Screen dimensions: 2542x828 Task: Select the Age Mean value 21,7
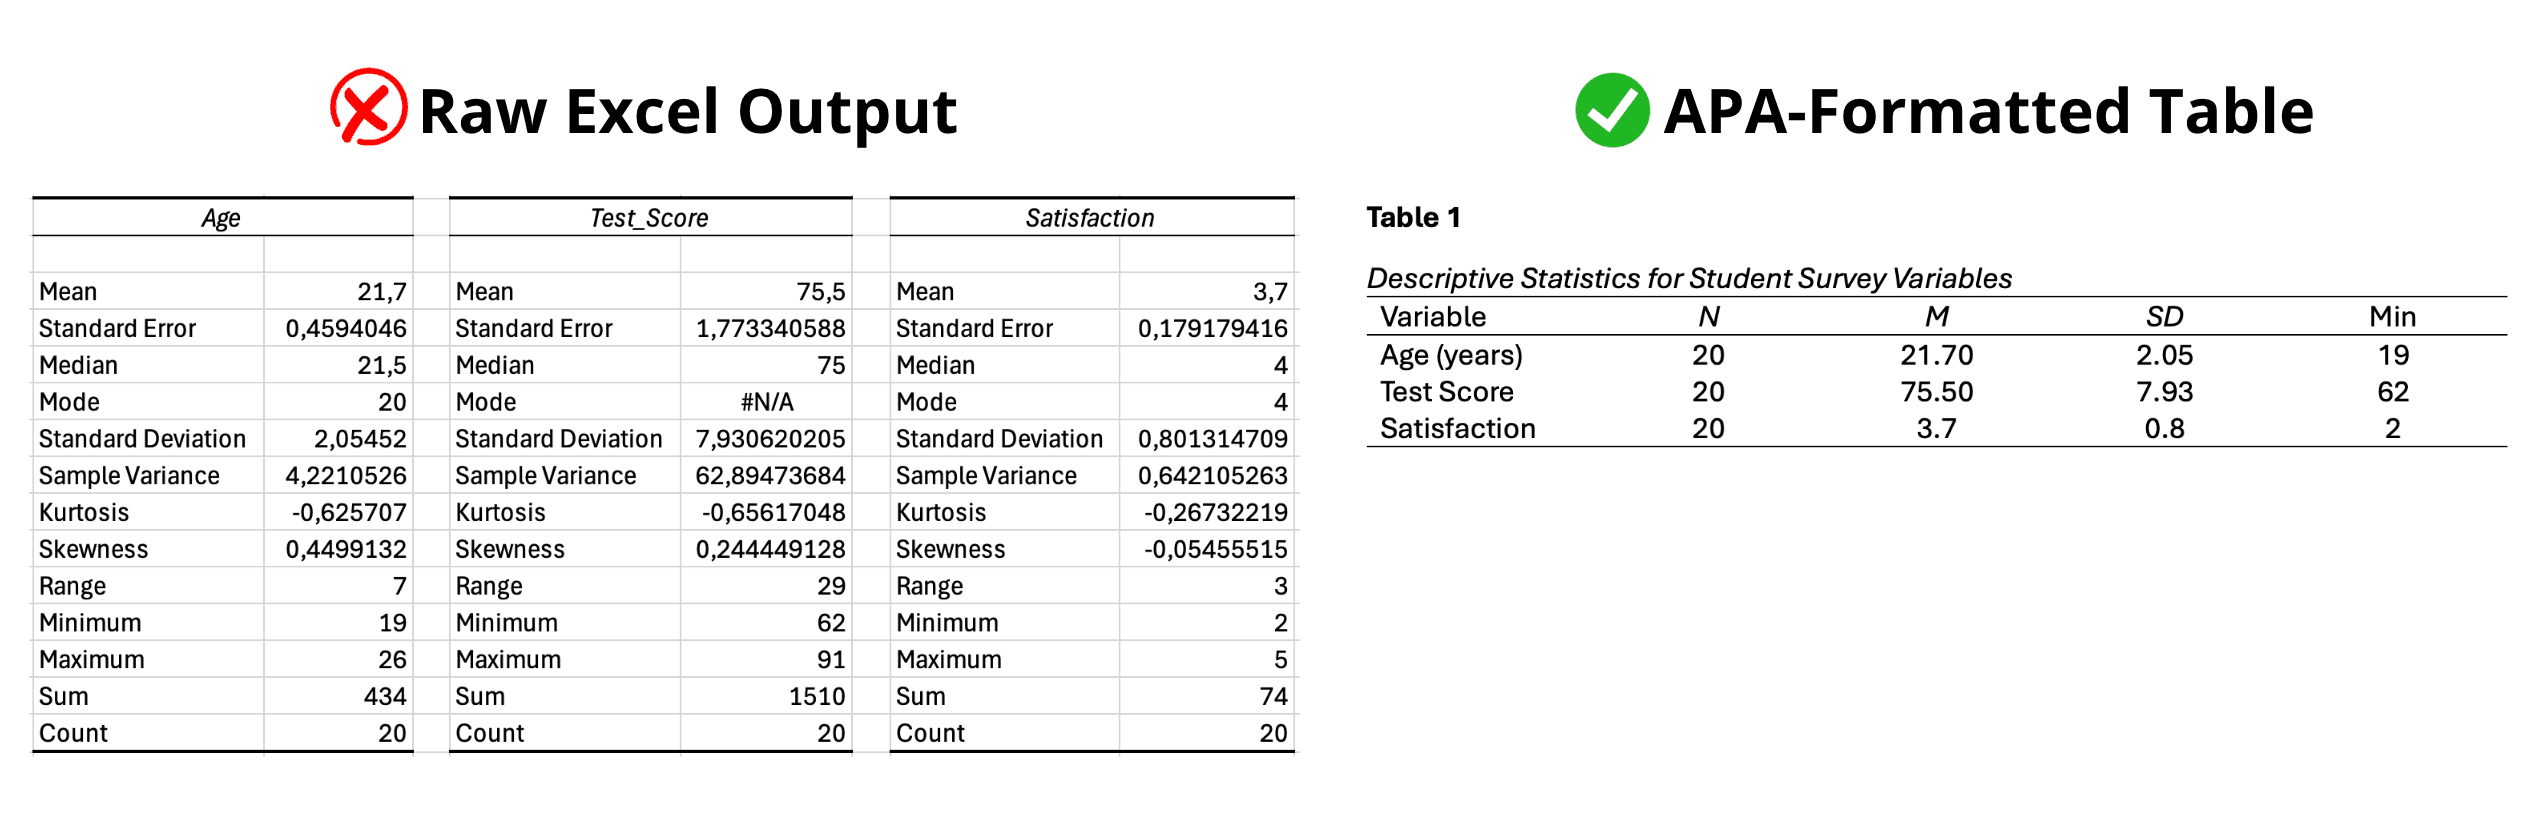(381, 292)
